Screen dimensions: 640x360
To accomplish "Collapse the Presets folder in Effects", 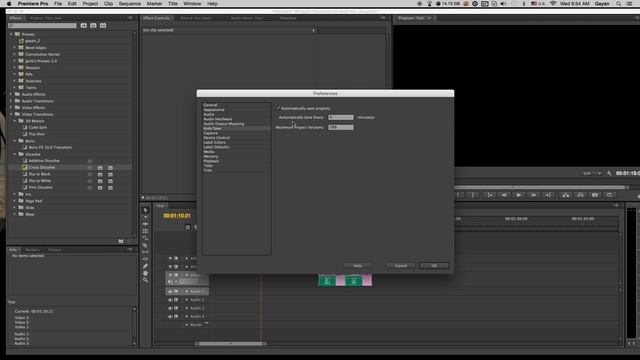I will pos(11,34).
